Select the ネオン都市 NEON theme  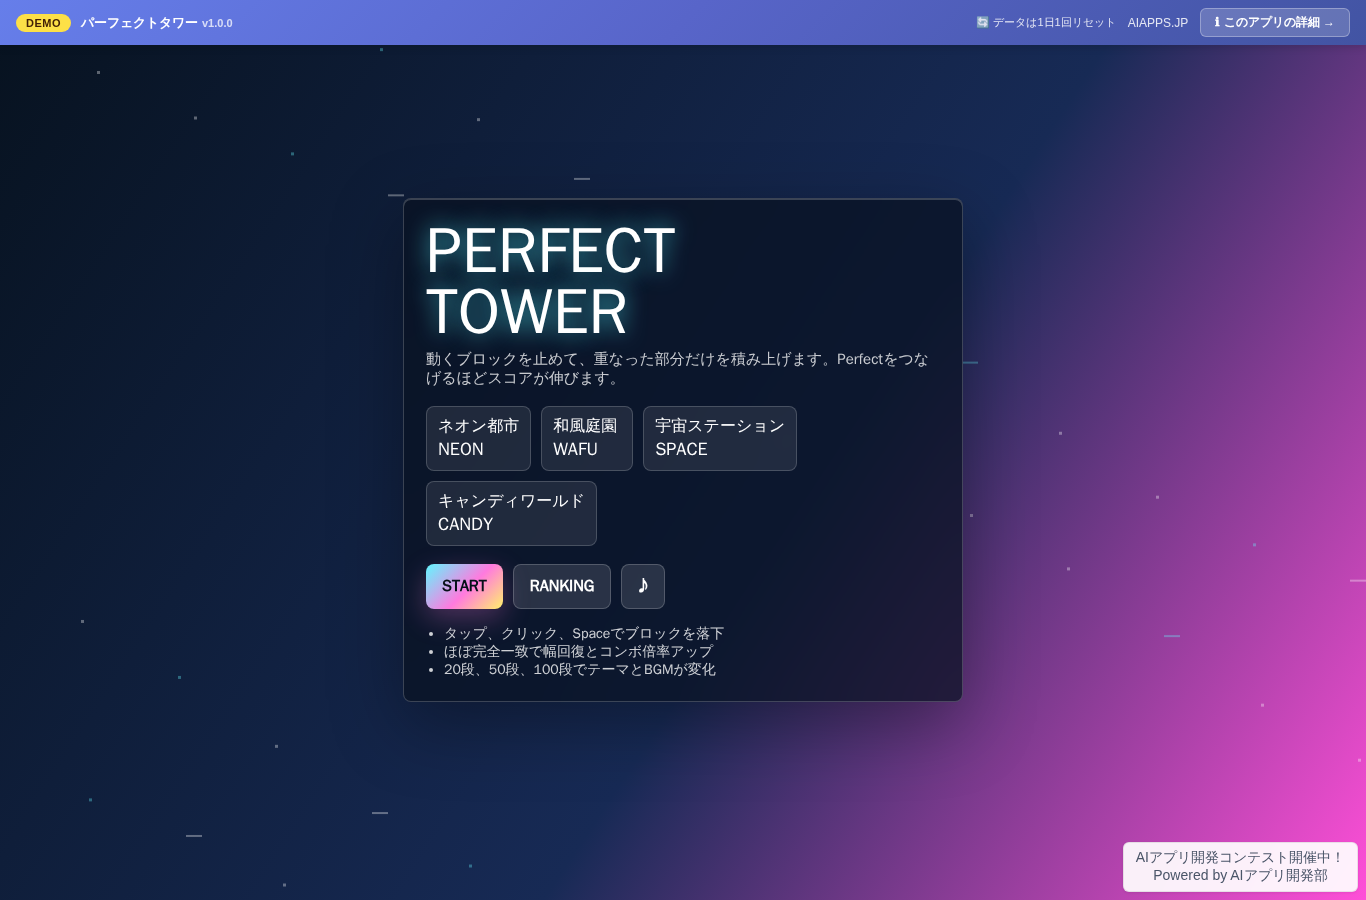(478, 438)
